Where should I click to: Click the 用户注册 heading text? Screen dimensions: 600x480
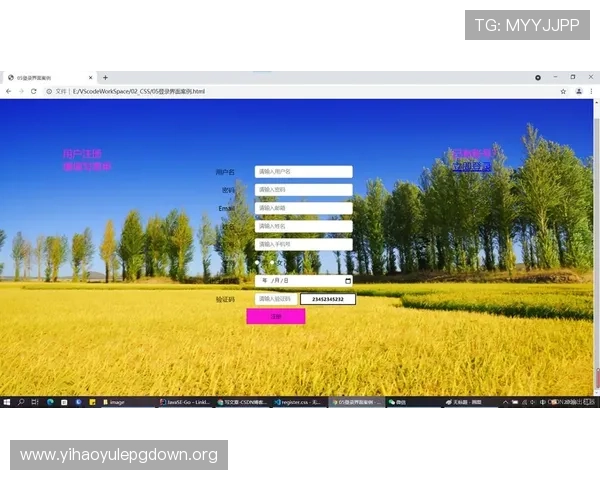click(x=82, y=154)
